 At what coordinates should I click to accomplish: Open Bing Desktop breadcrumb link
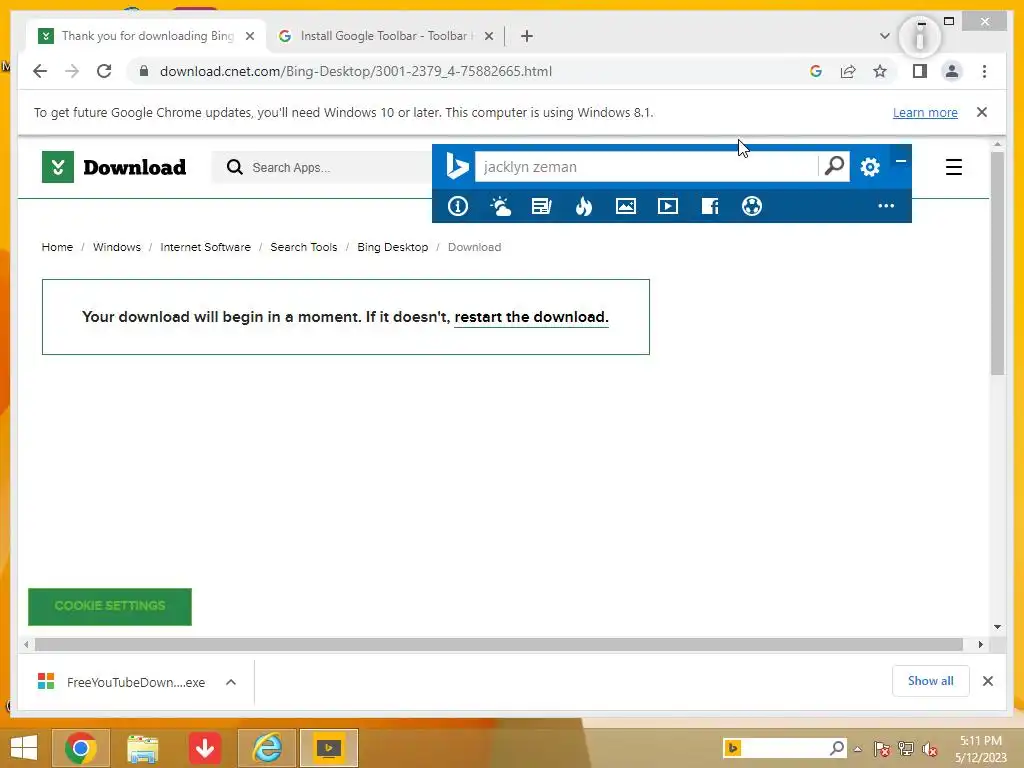point(392,247)
